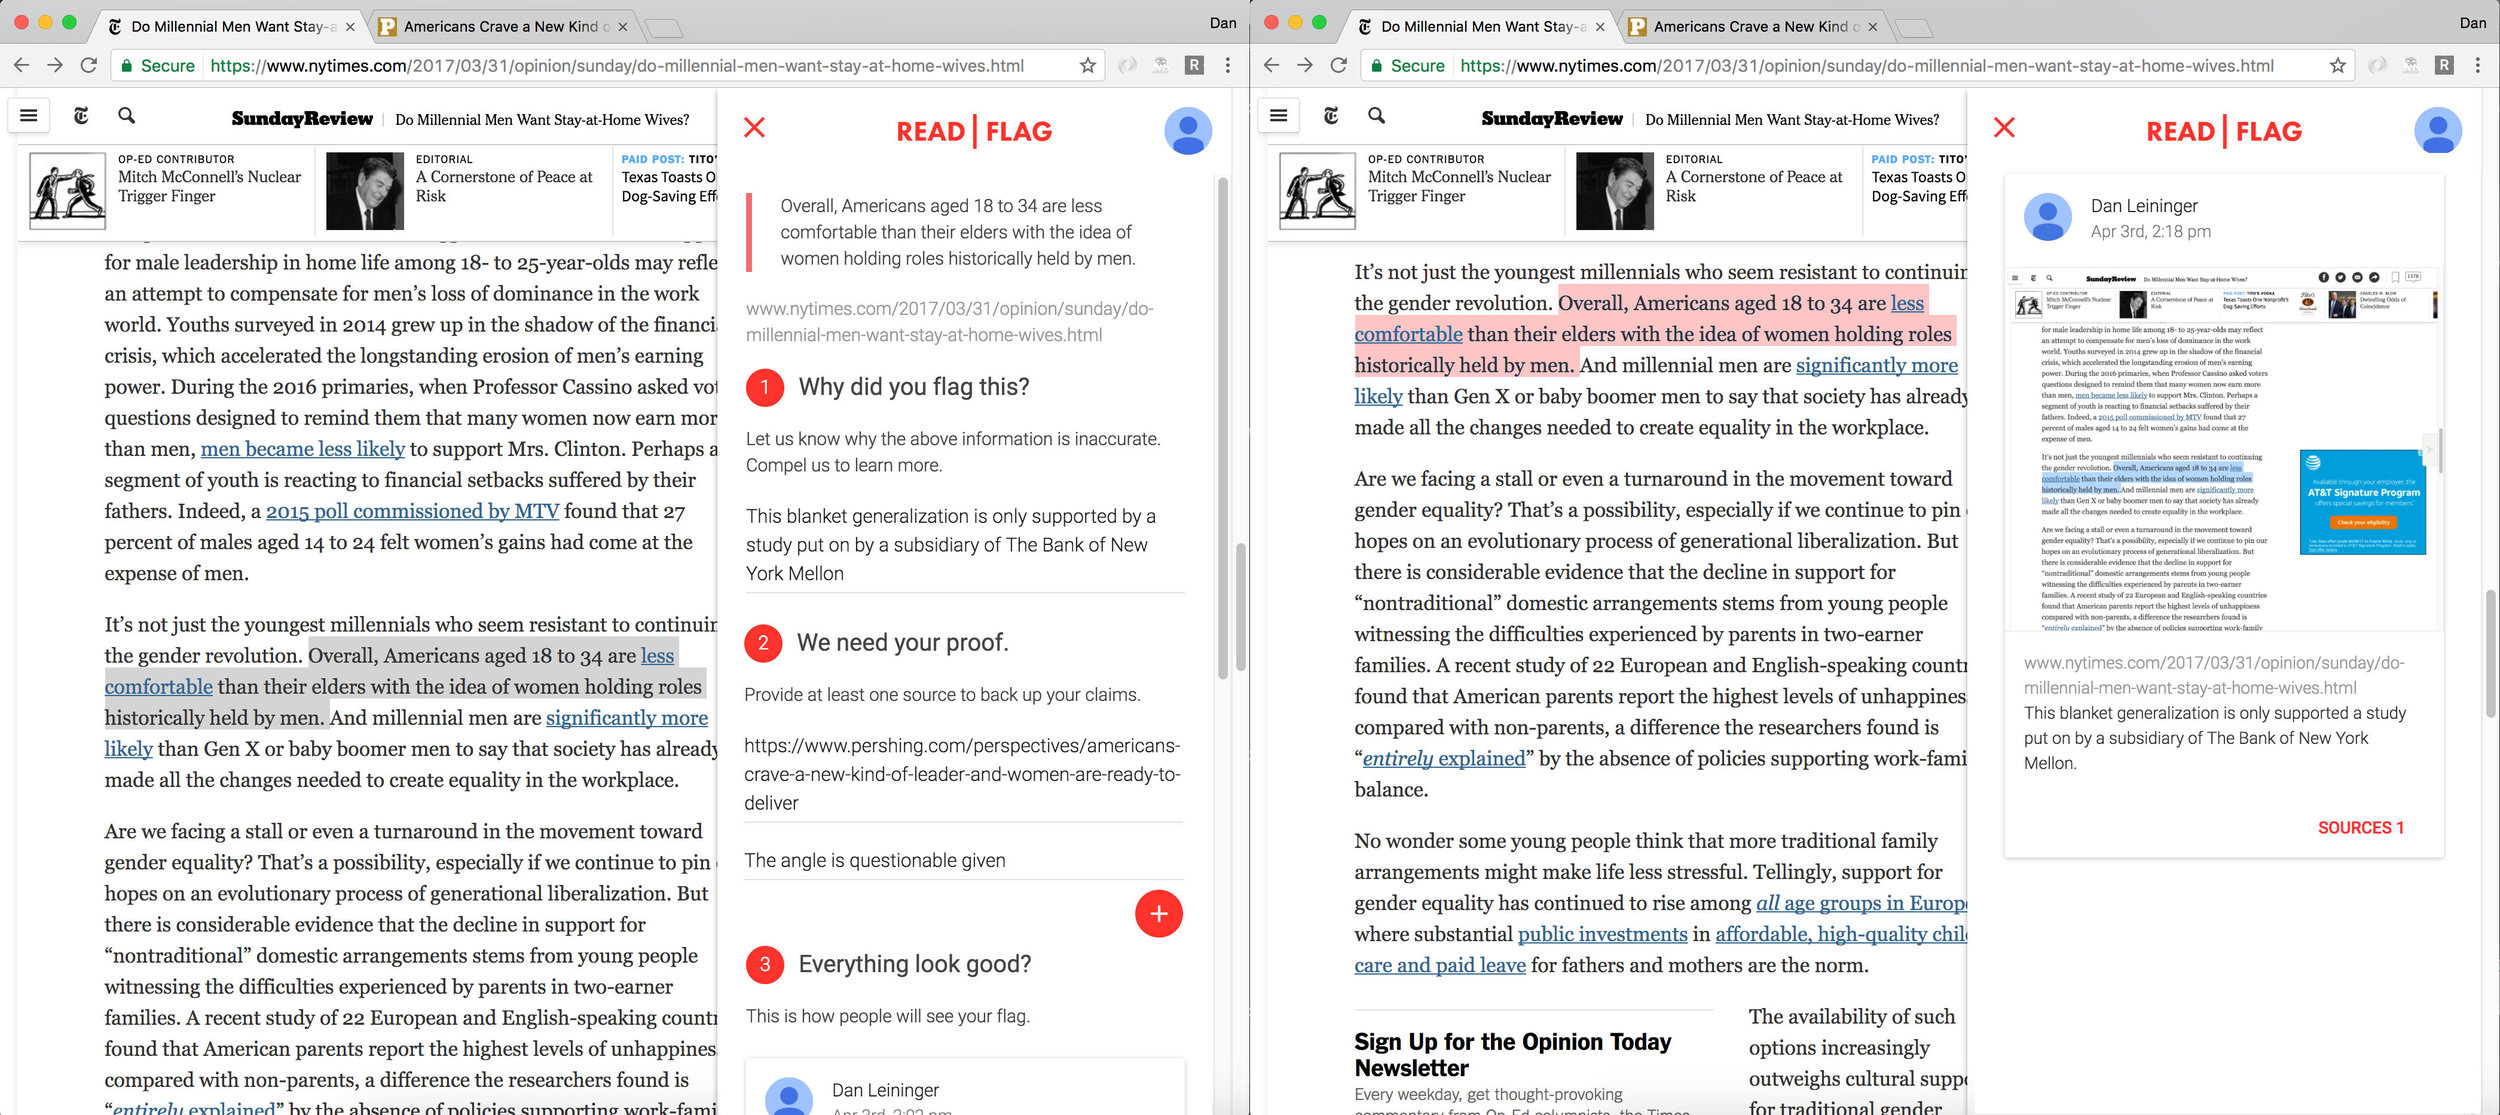Open new tab button in left window
Image resolution: width=2500 pixels, height=1115 pixels.
[x=663, y=28]
